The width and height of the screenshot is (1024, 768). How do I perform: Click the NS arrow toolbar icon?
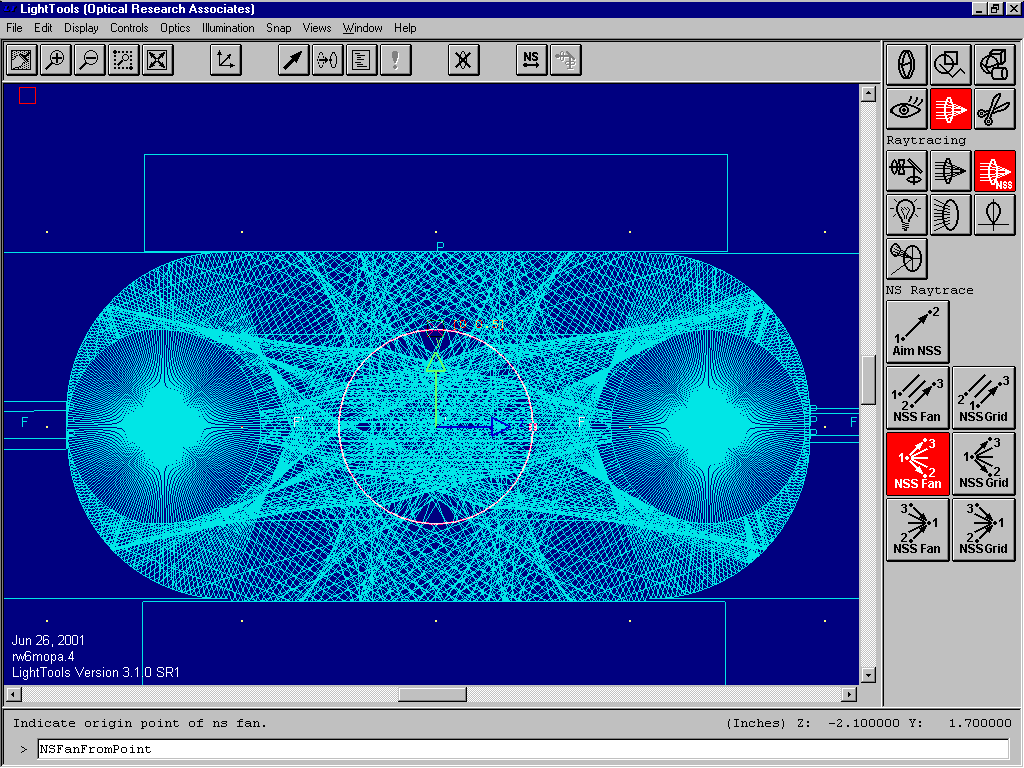[532, 60]
